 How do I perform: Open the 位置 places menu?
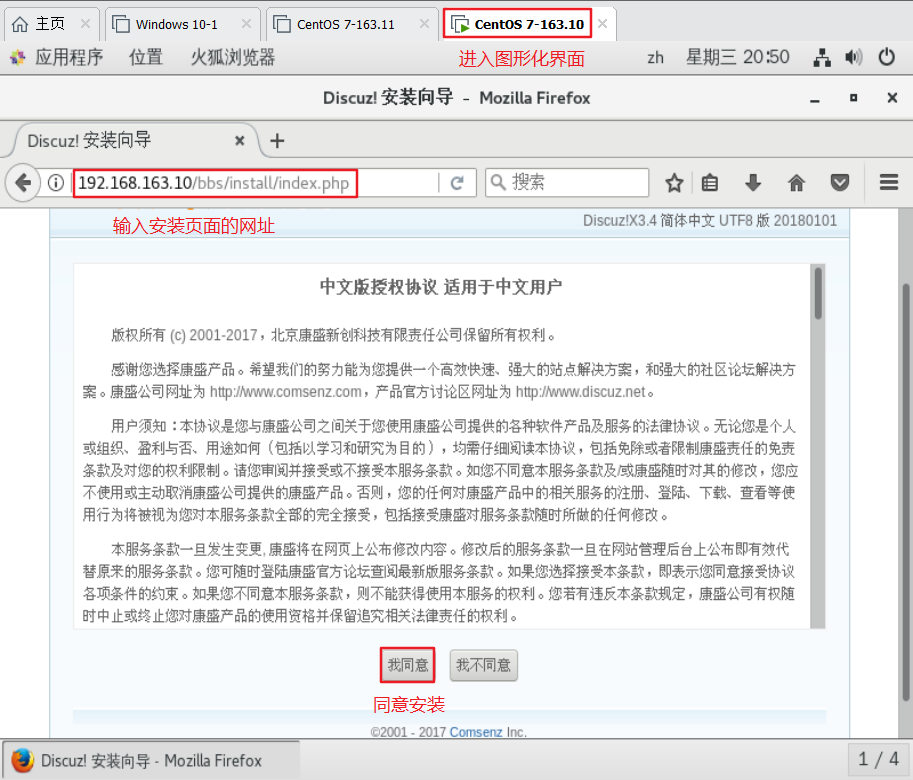tap(146, 57)
